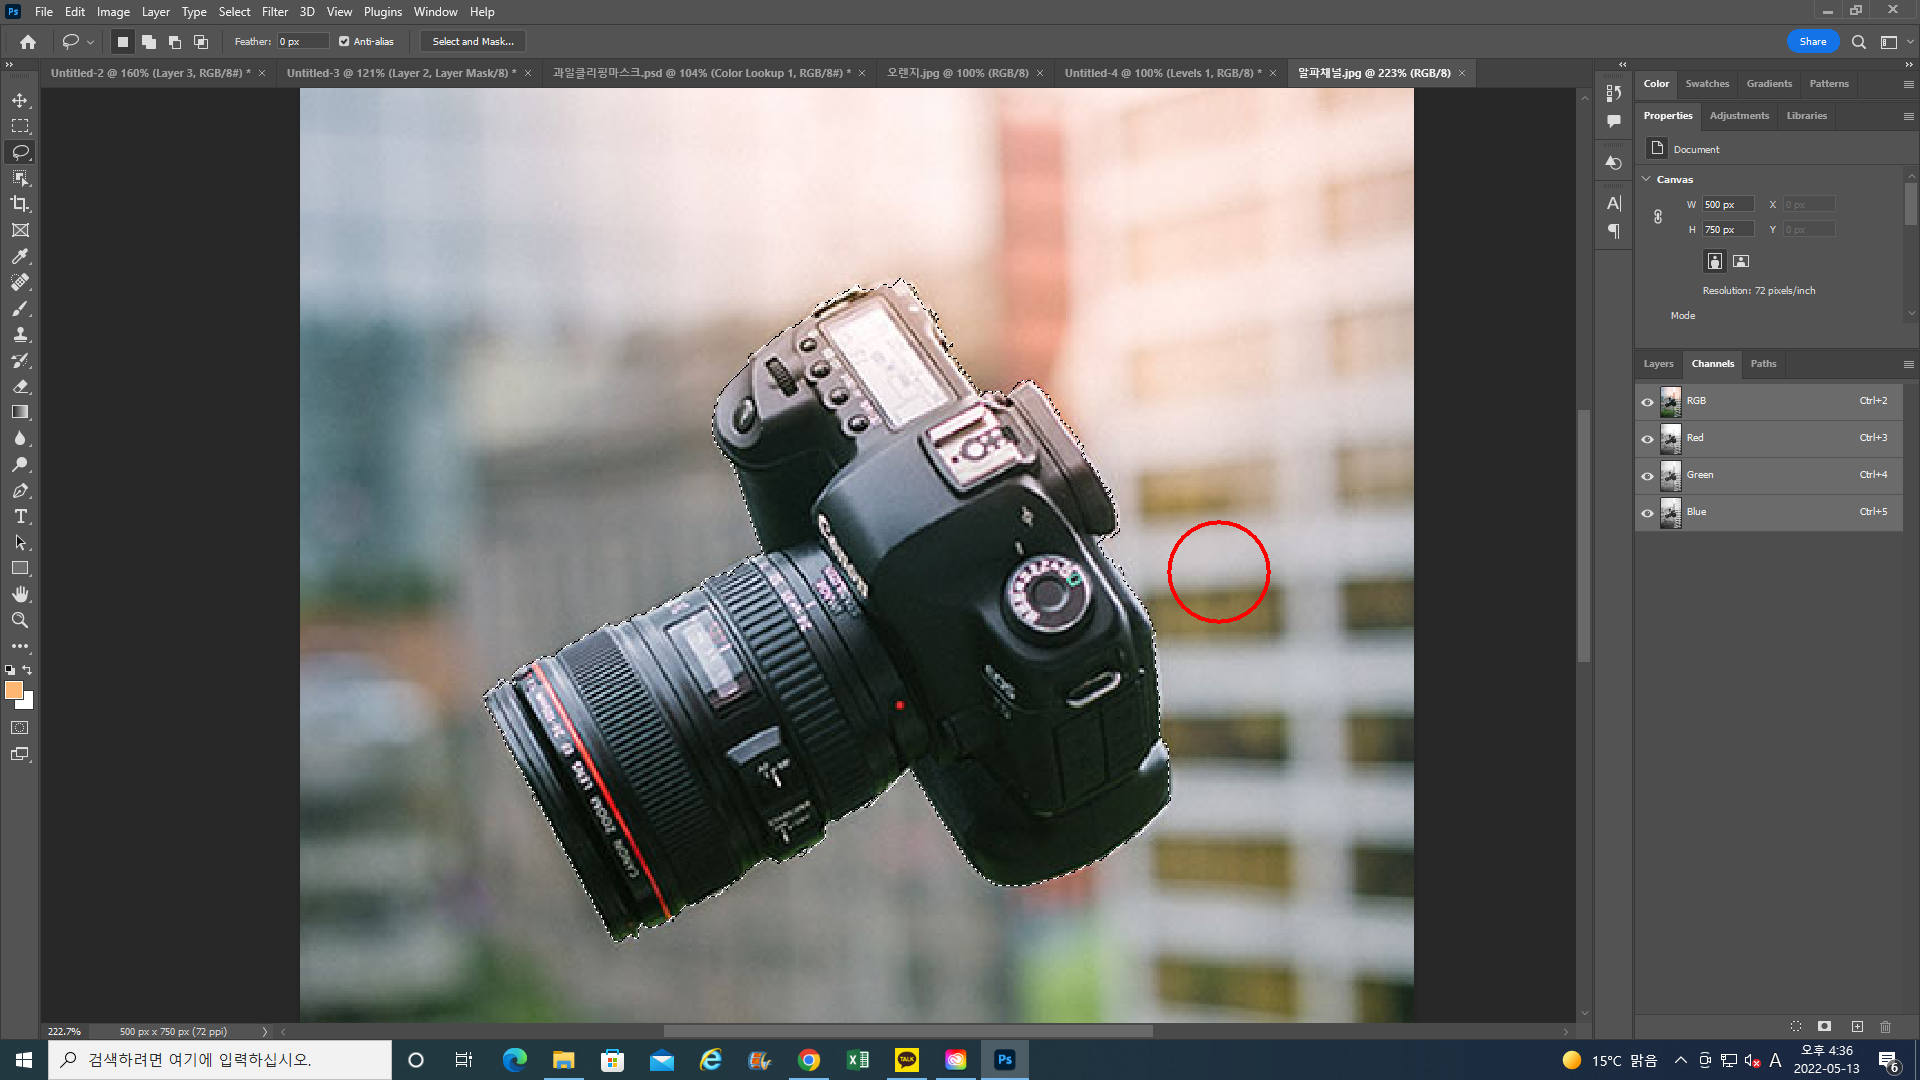Click the Share button
Viewport: 1920px width, 1080px height.
click(1812, 42)
